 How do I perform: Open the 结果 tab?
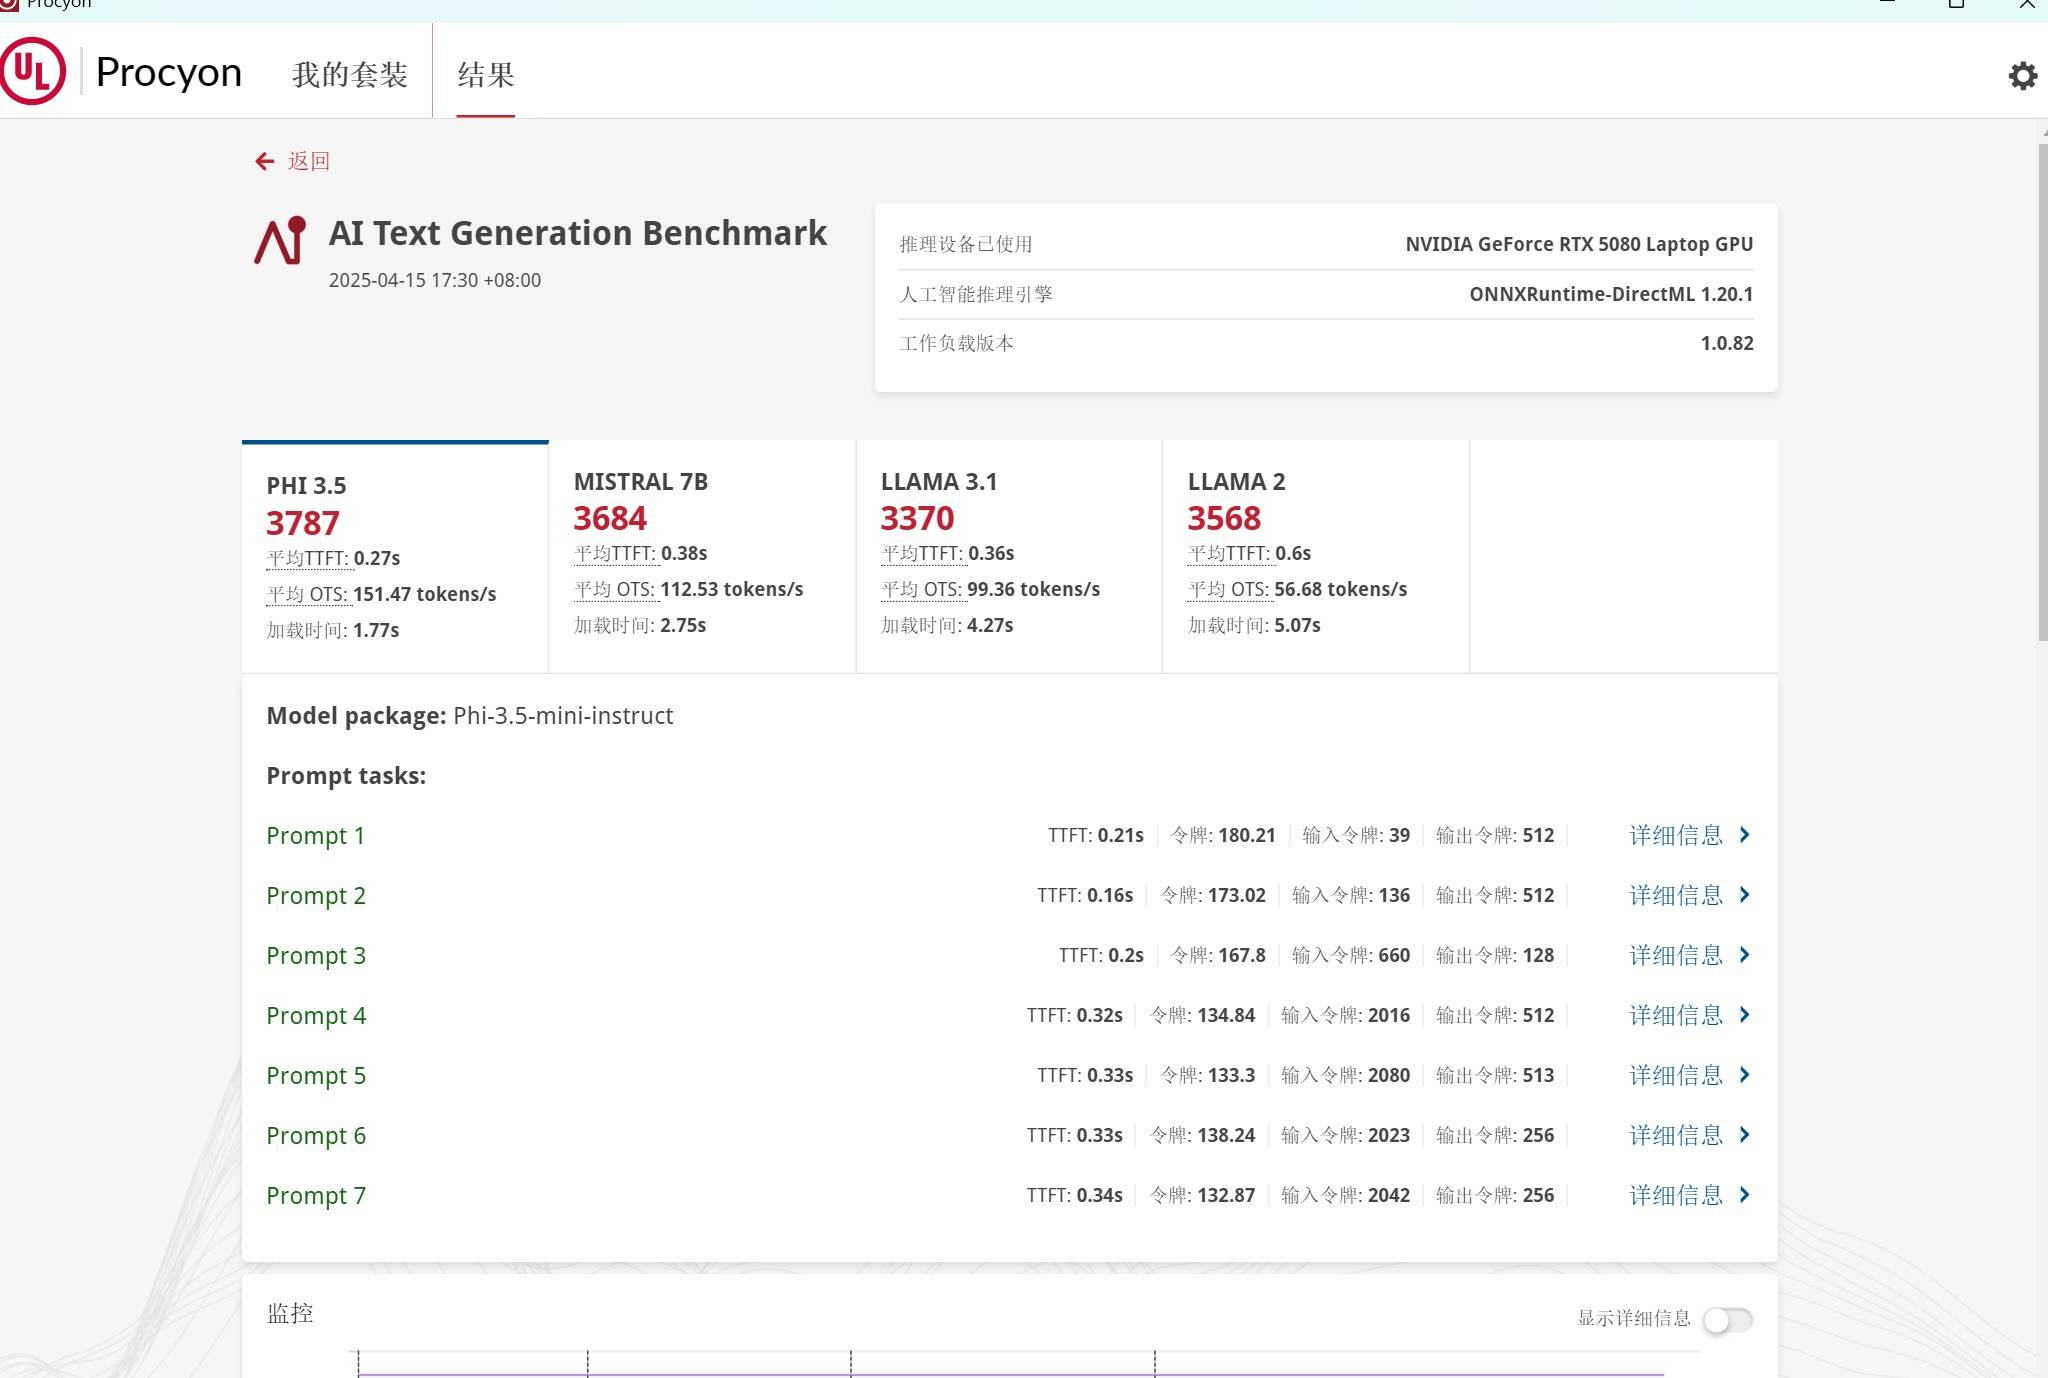point(486,75)
